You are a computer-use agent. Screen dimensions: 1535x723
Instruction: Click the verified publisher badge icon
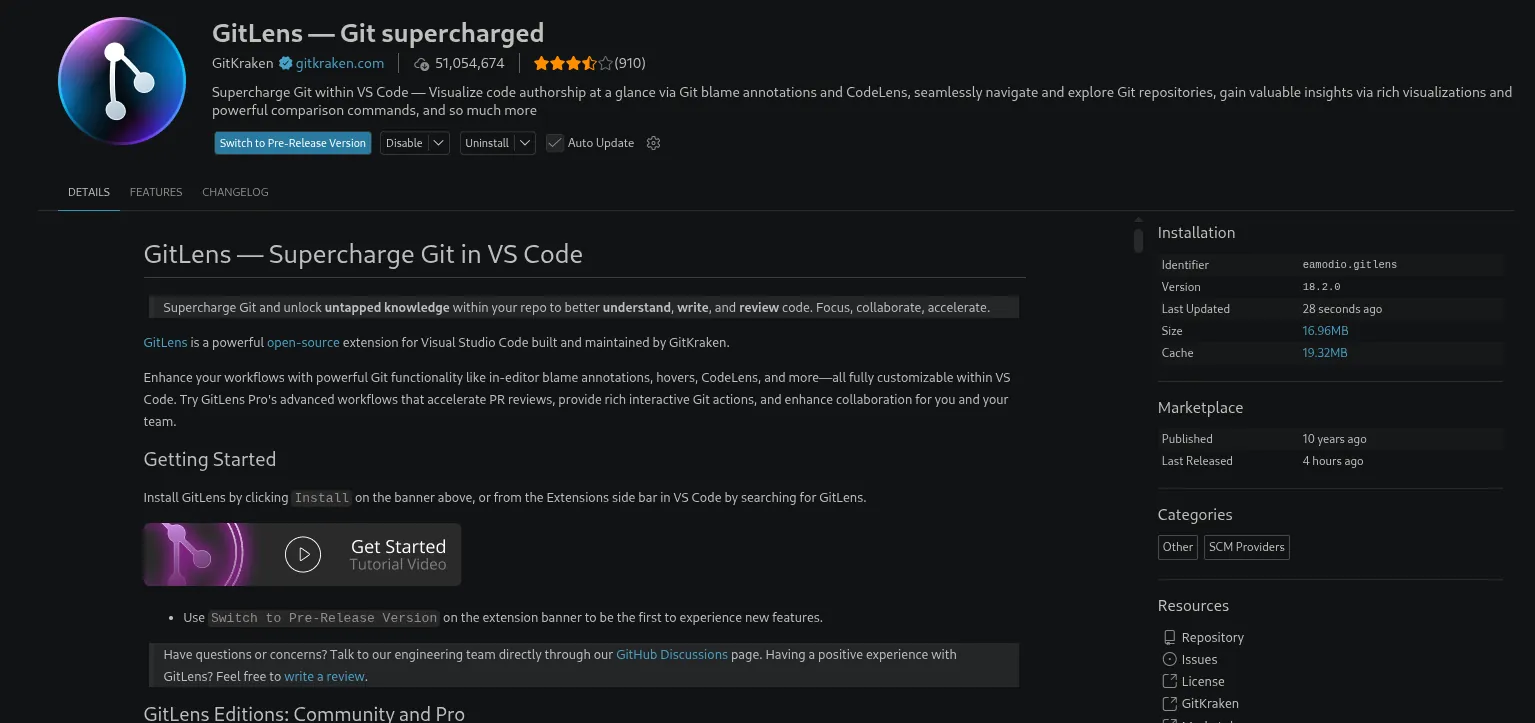[x=285, y=63]
